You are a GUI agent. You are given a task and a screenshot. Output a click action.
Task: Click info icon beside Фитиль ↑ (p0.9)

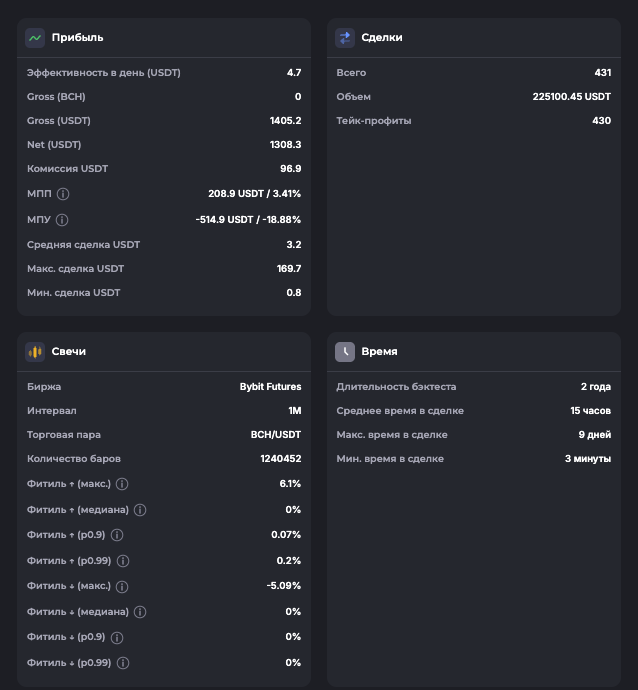click(x=117, y=535)
